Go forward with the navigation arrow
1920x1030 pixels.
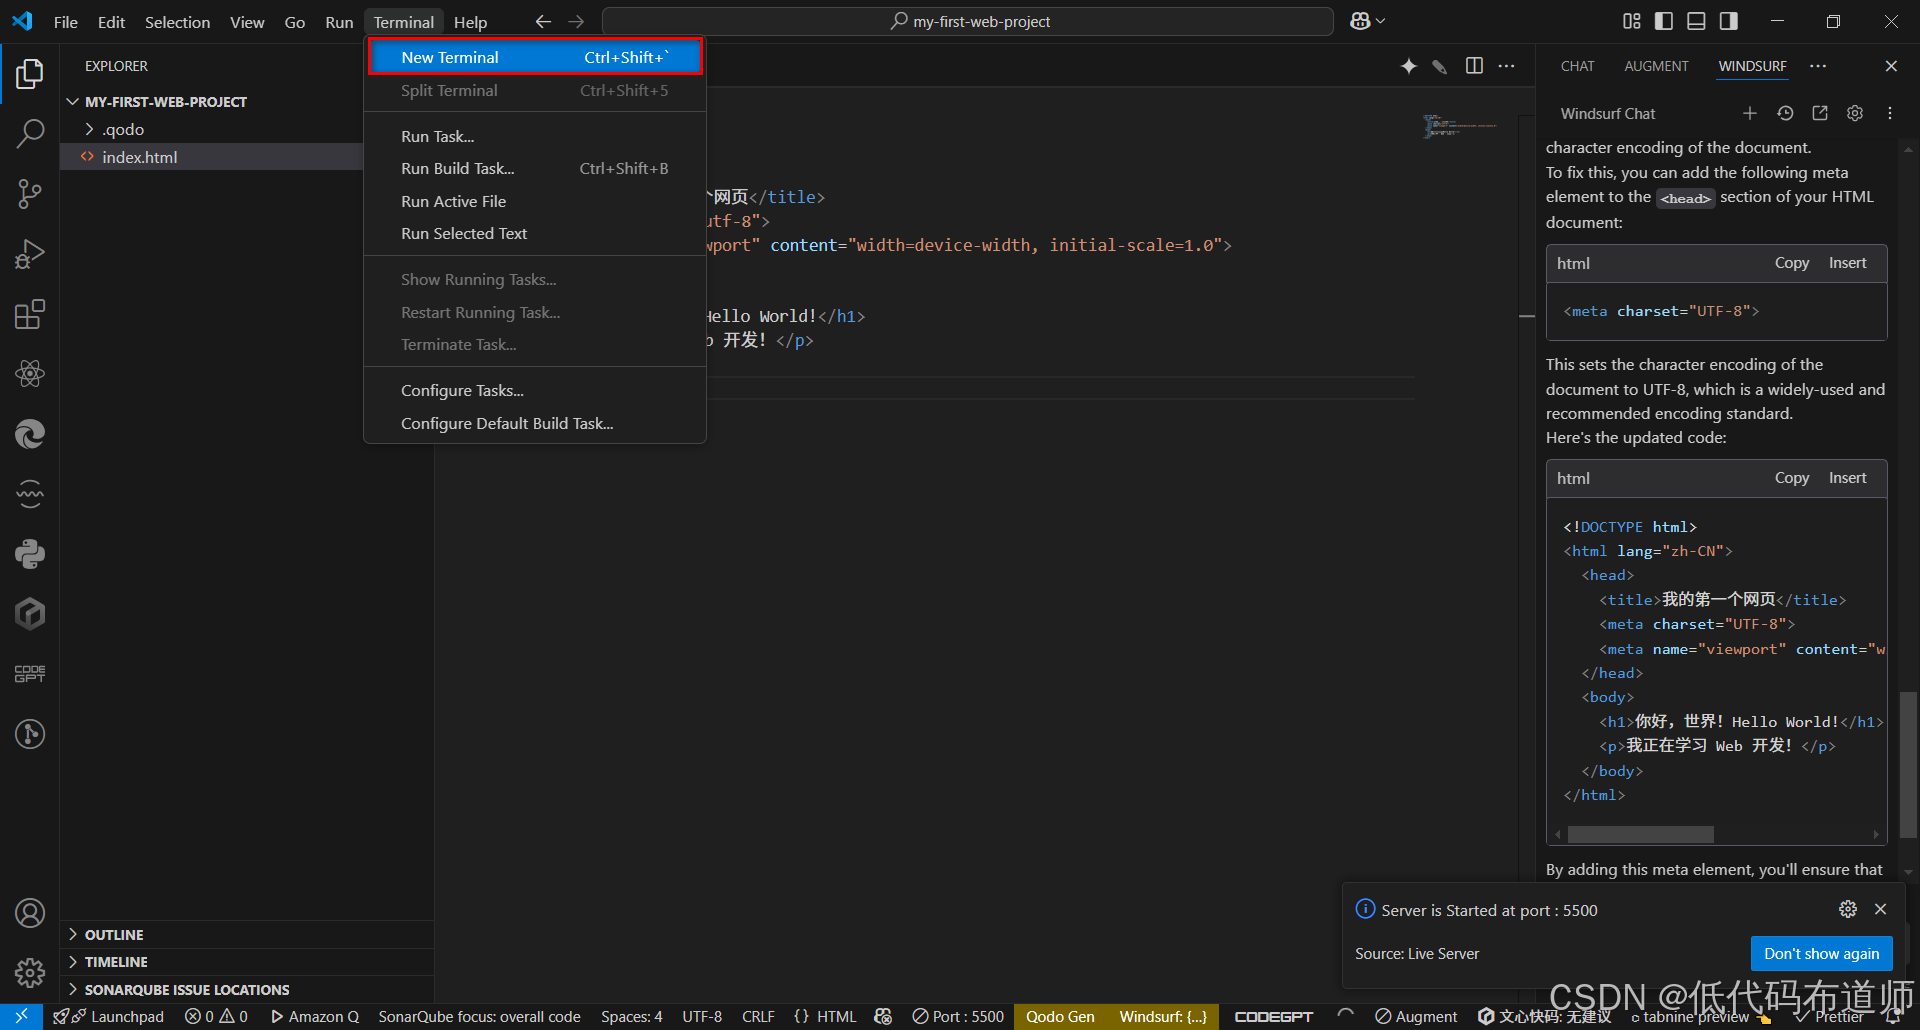click(x=576, y=21)
